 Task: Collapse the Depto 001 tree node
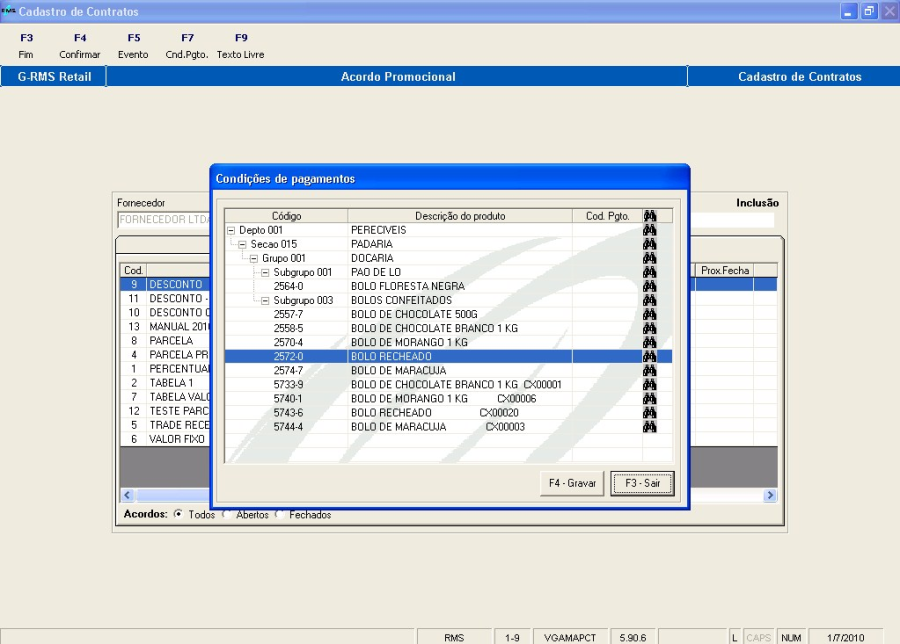click(x=231, y=230)
